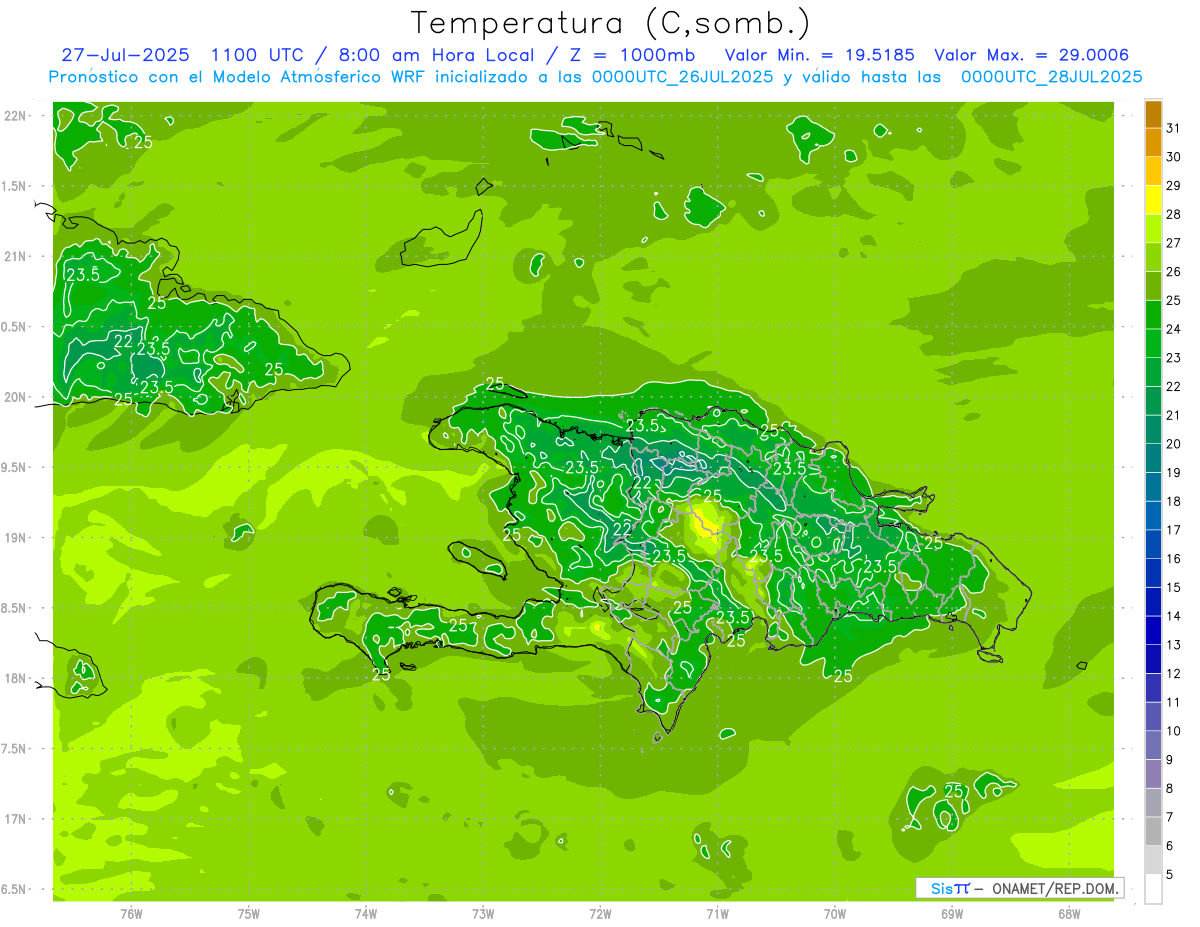
Task: Click the "SisTT - ONAMET/REP.DOM." credit label
Action: click(1021, 888)
